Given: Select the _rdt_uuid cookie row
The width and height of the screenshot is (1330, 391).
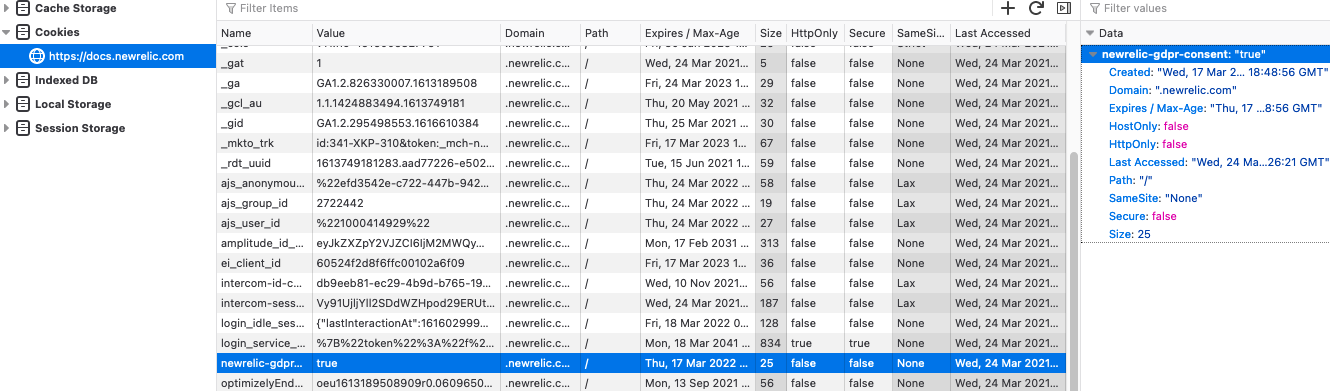Looking at the screenshot, I should click(x=641, y=163).
